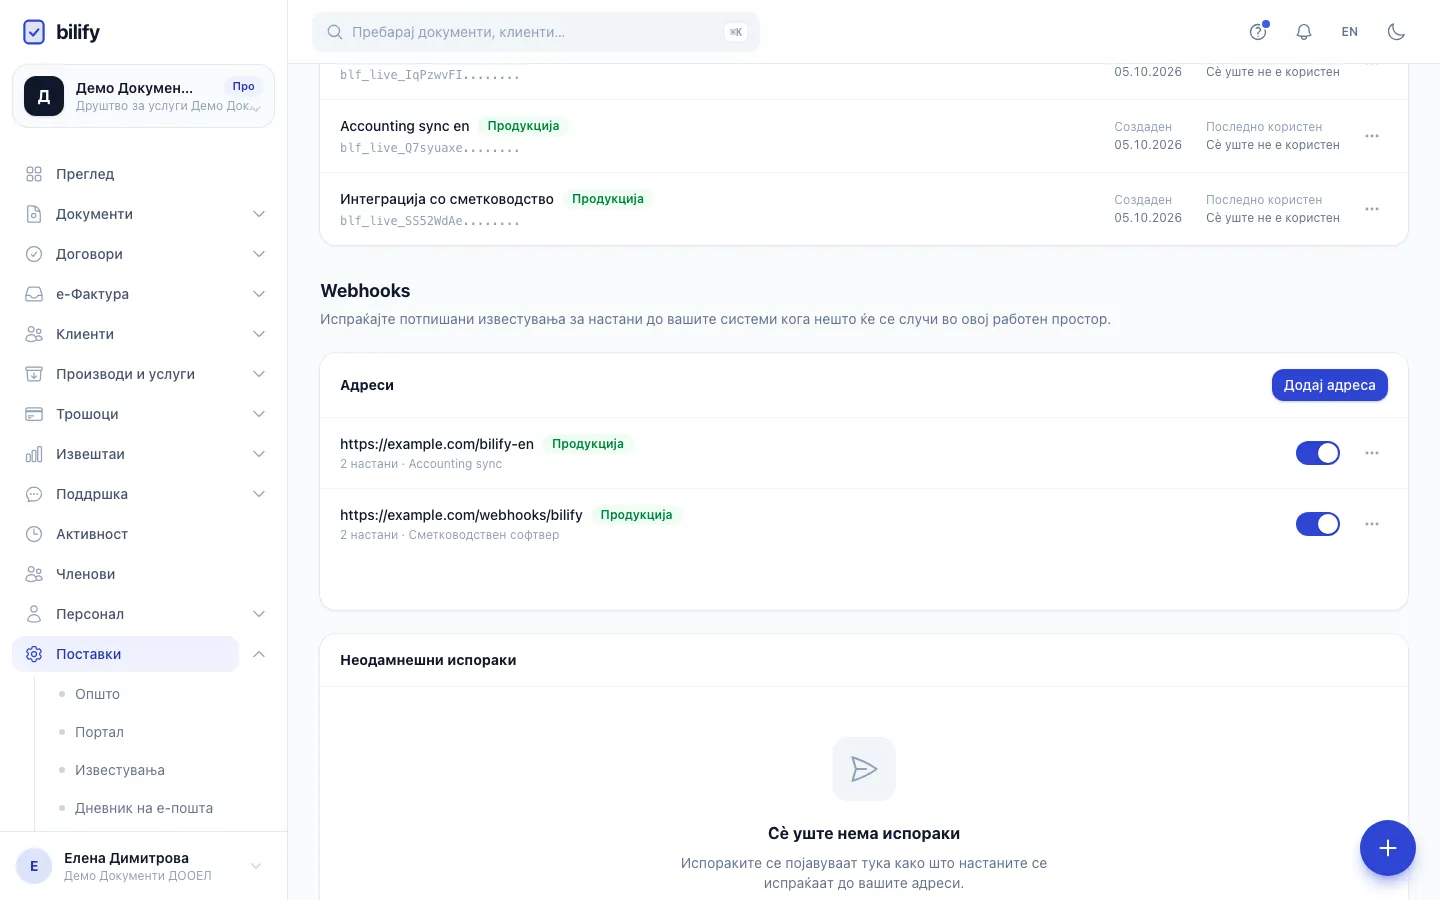
Task: Expand the Извештаи menu chevron
Action: (x=259, y=454)
